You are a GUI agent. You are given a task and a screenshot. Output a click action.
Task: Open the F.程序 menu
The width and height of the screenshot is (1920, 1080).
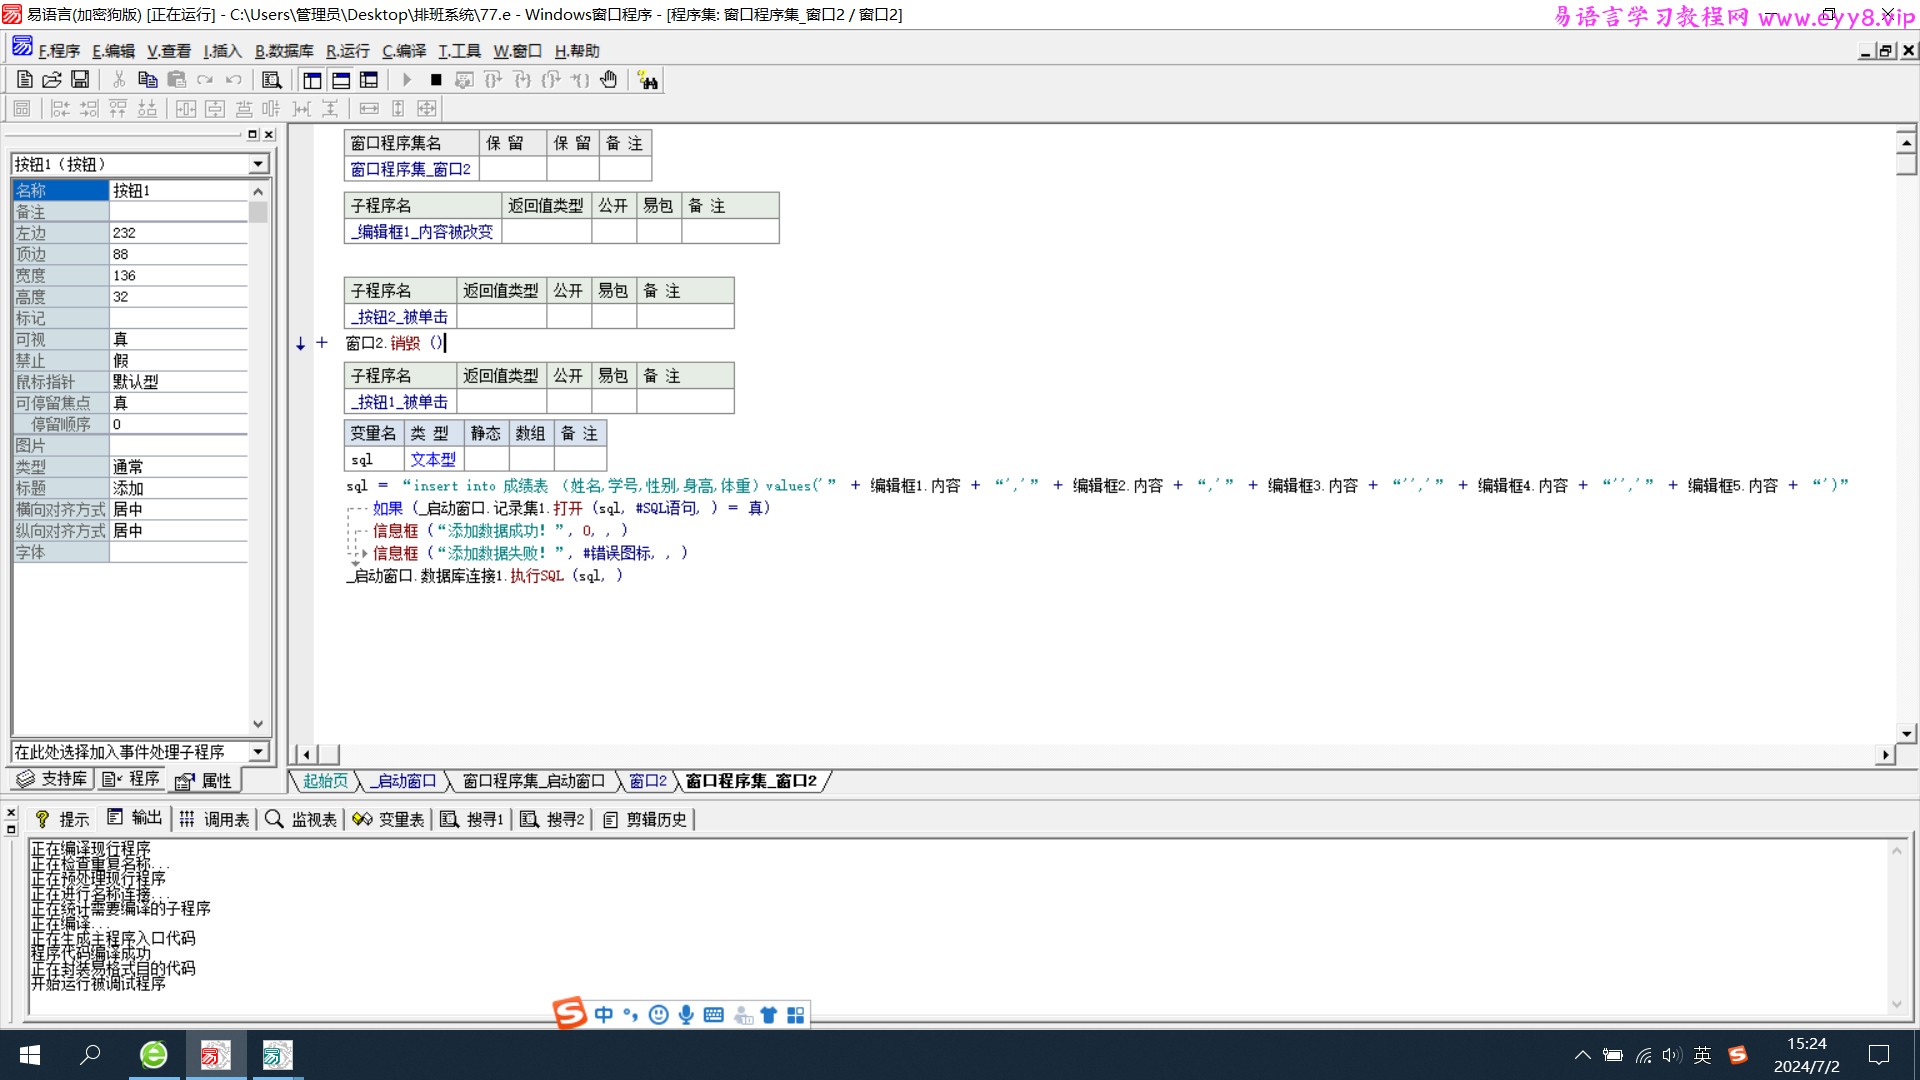tap(59, 51)
